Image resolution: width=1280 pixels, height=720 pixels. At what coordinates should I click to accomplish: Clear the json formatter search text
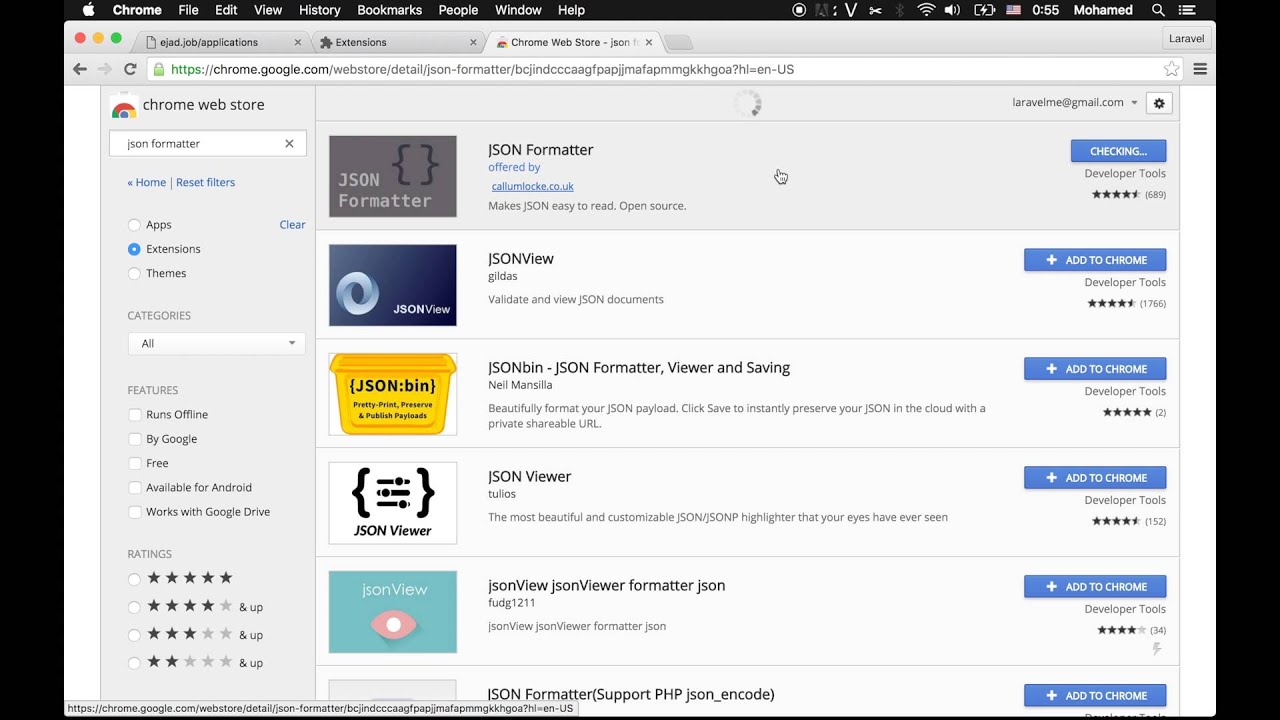(289, 144)
